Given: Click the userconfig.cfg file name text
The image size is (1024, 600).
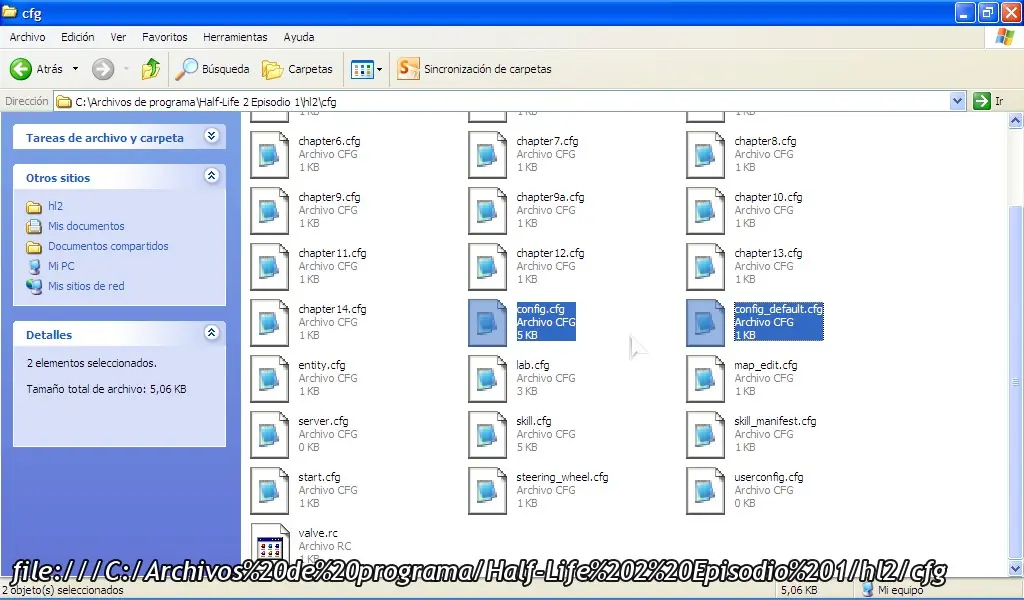Looking at the screenshot, I should tap(769, 477).
